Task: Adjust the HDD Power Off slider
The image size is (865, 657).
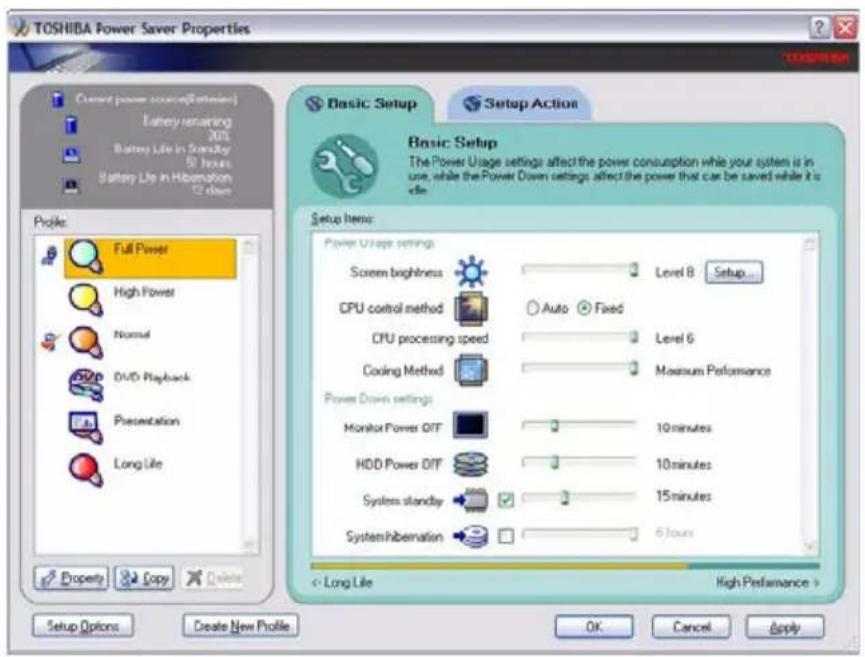Action: tap(580, 461)
